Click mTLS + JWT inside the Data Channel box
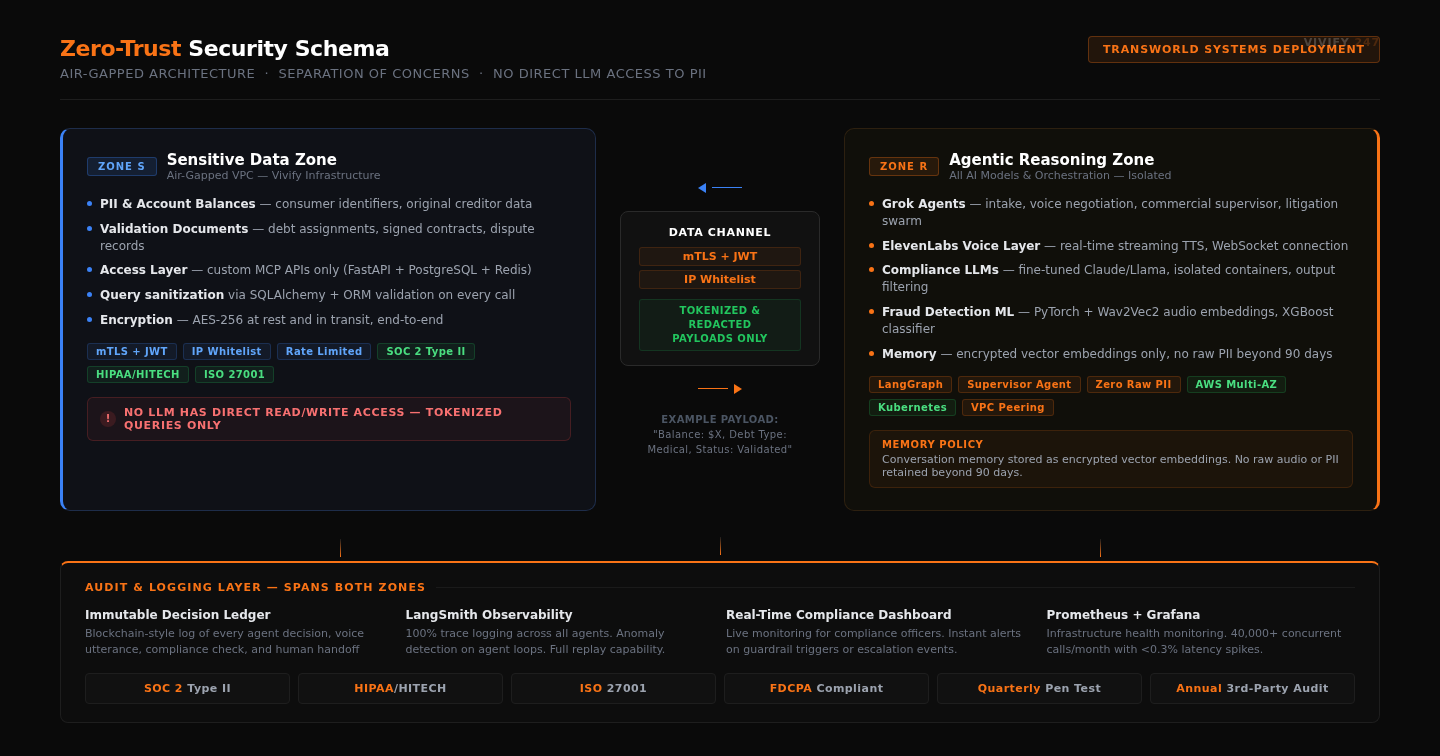 coord(720,257)
